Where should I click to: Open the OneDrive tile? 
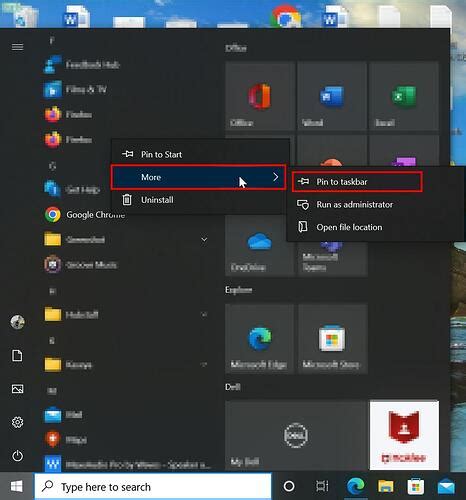click(x=260, y=246)
